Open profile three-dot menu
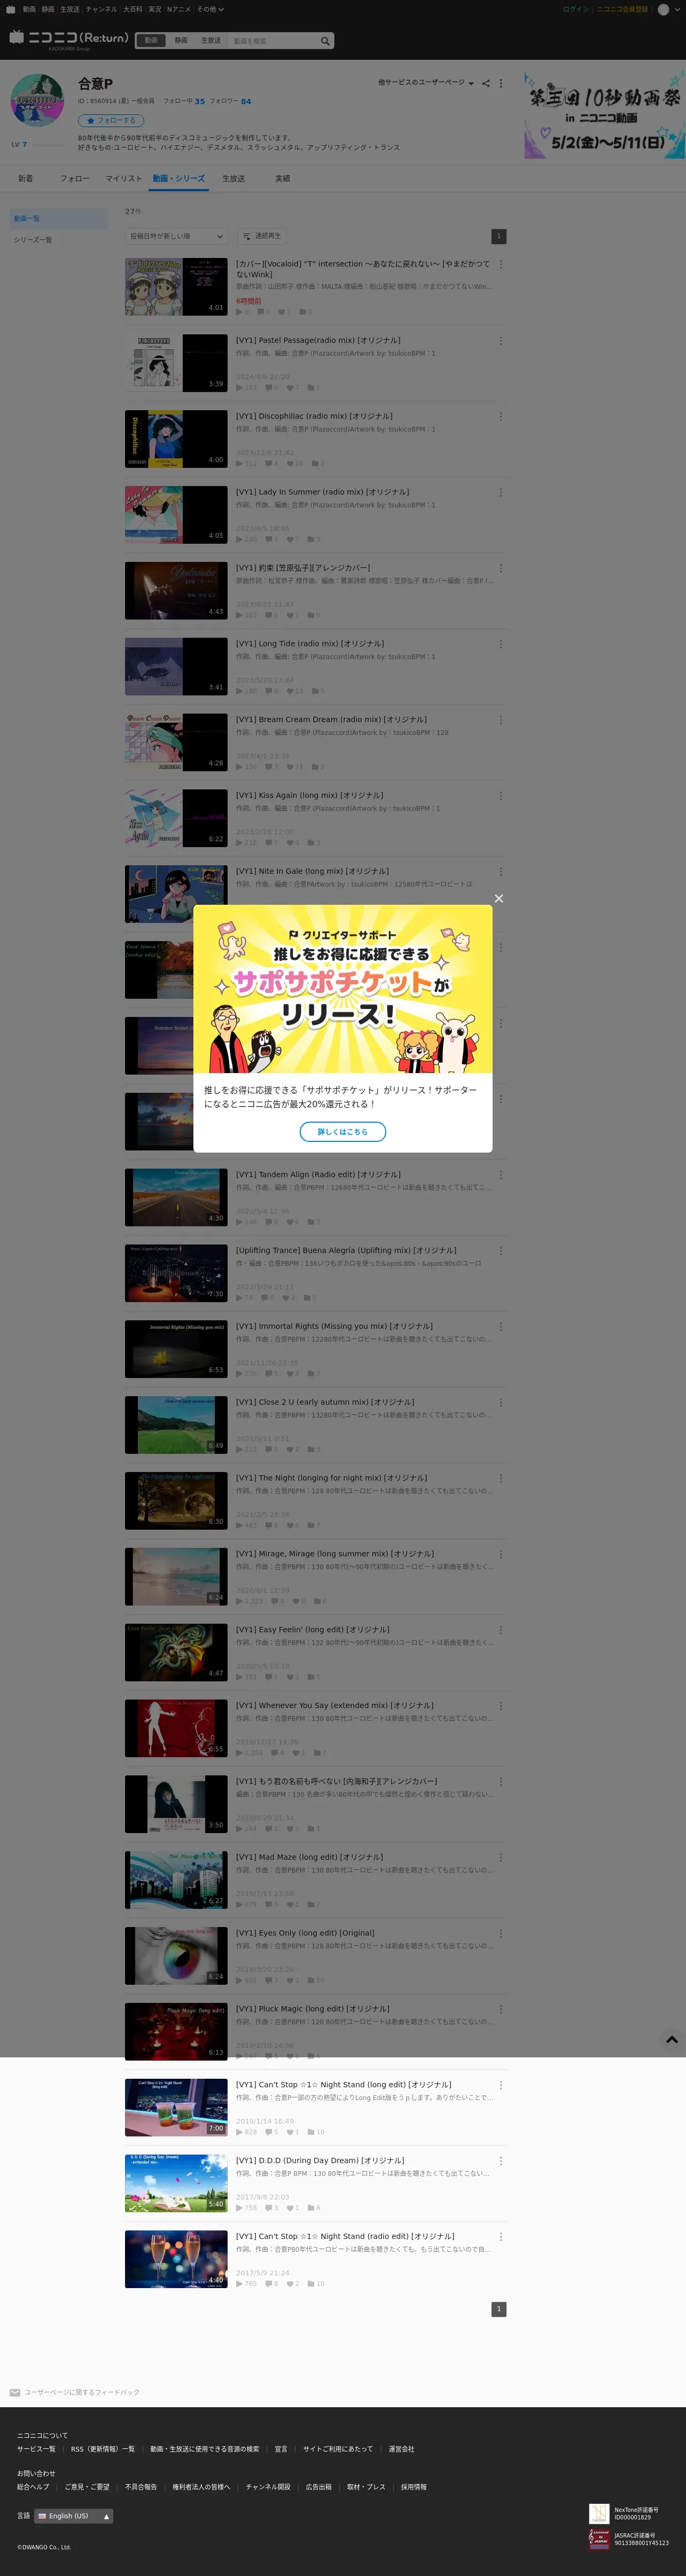Screen dimensions: 686x2576 point(501,83)
